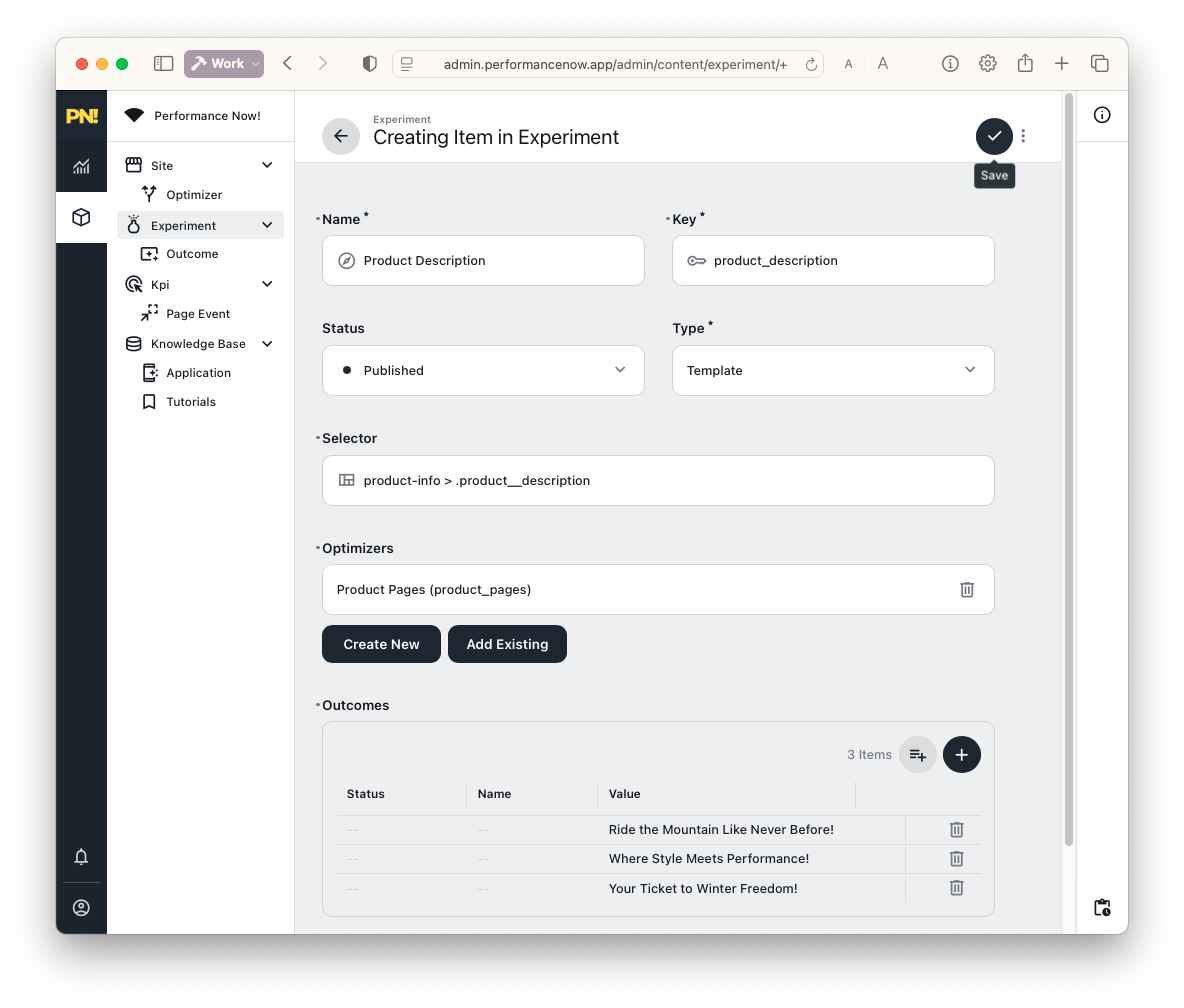
Task: Delete outcome 'Ride the Mountain Like Never Before!'
Action: pos(956,830)
